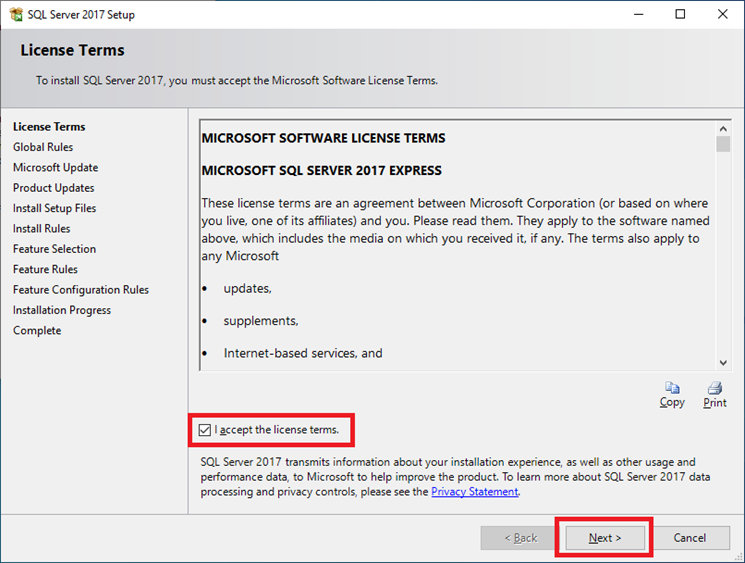Click the SQL Server Setup title bar icon
This screenshot has height=563, width=745.
click(x=16, y=14)
